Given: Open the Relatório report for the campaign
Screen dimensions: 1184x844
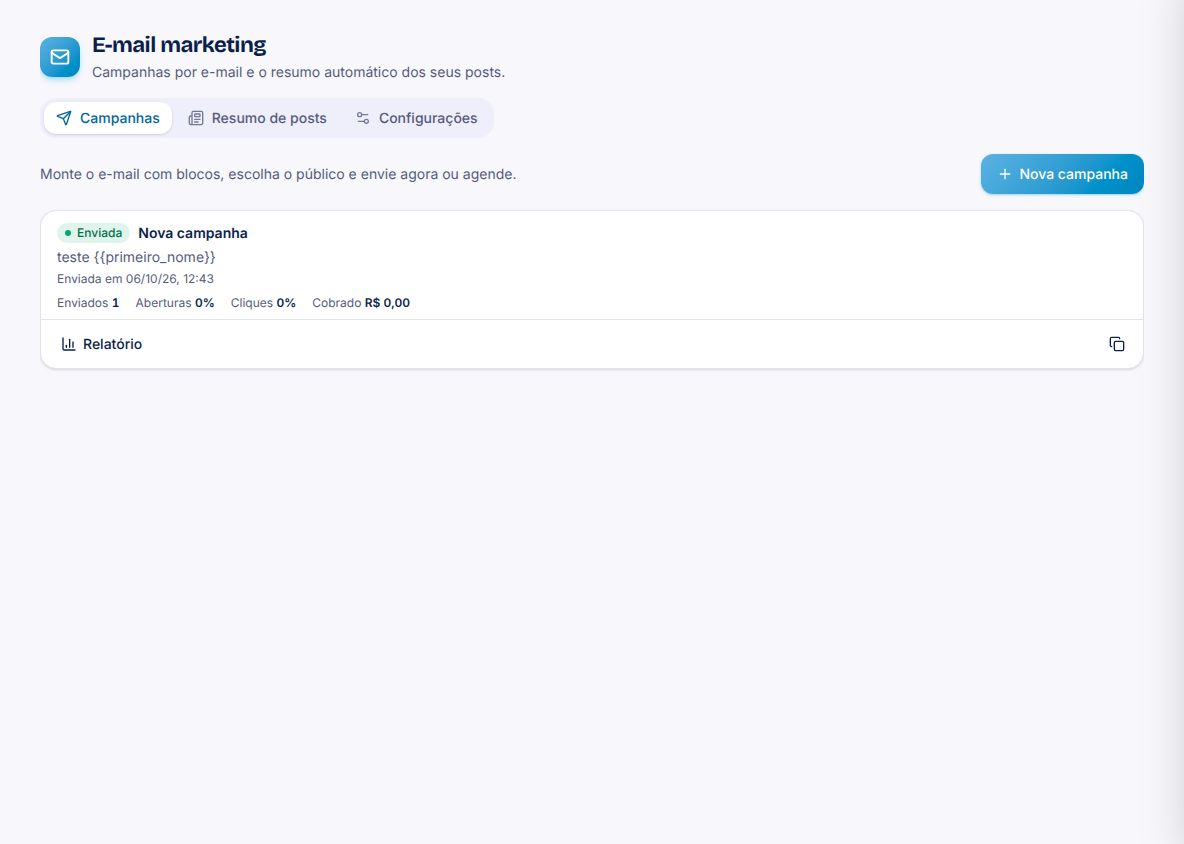Looking at the screenshot, I should click(x=101, y=344).
